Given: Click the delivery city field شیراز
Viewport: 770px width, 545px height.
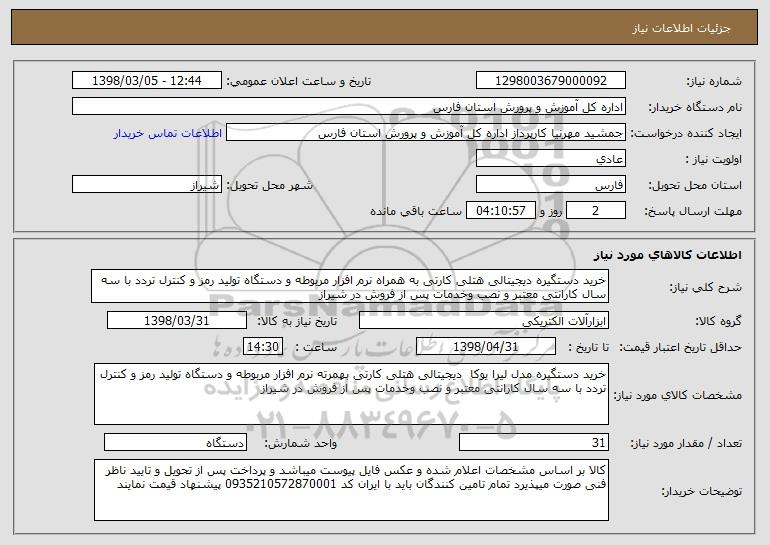Looking at the screenshot, I should pyautogui.click(x=147, y=185).
